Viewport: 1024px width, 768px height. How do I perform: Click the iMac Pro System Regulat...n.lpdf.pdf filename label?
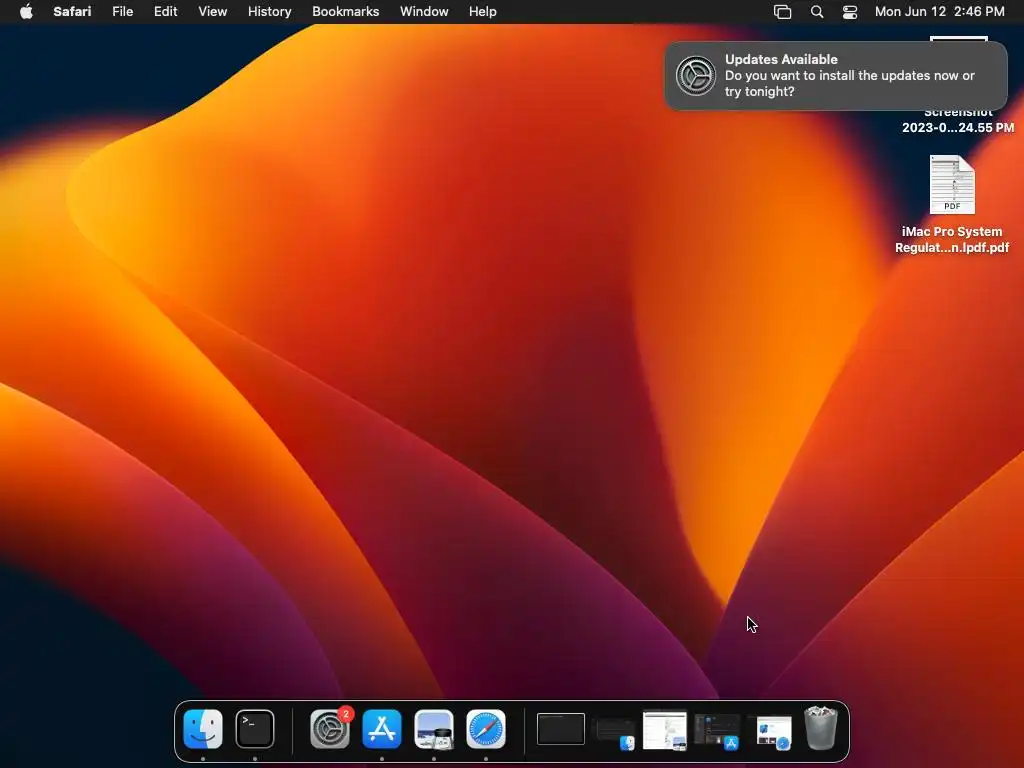(952, 240)
